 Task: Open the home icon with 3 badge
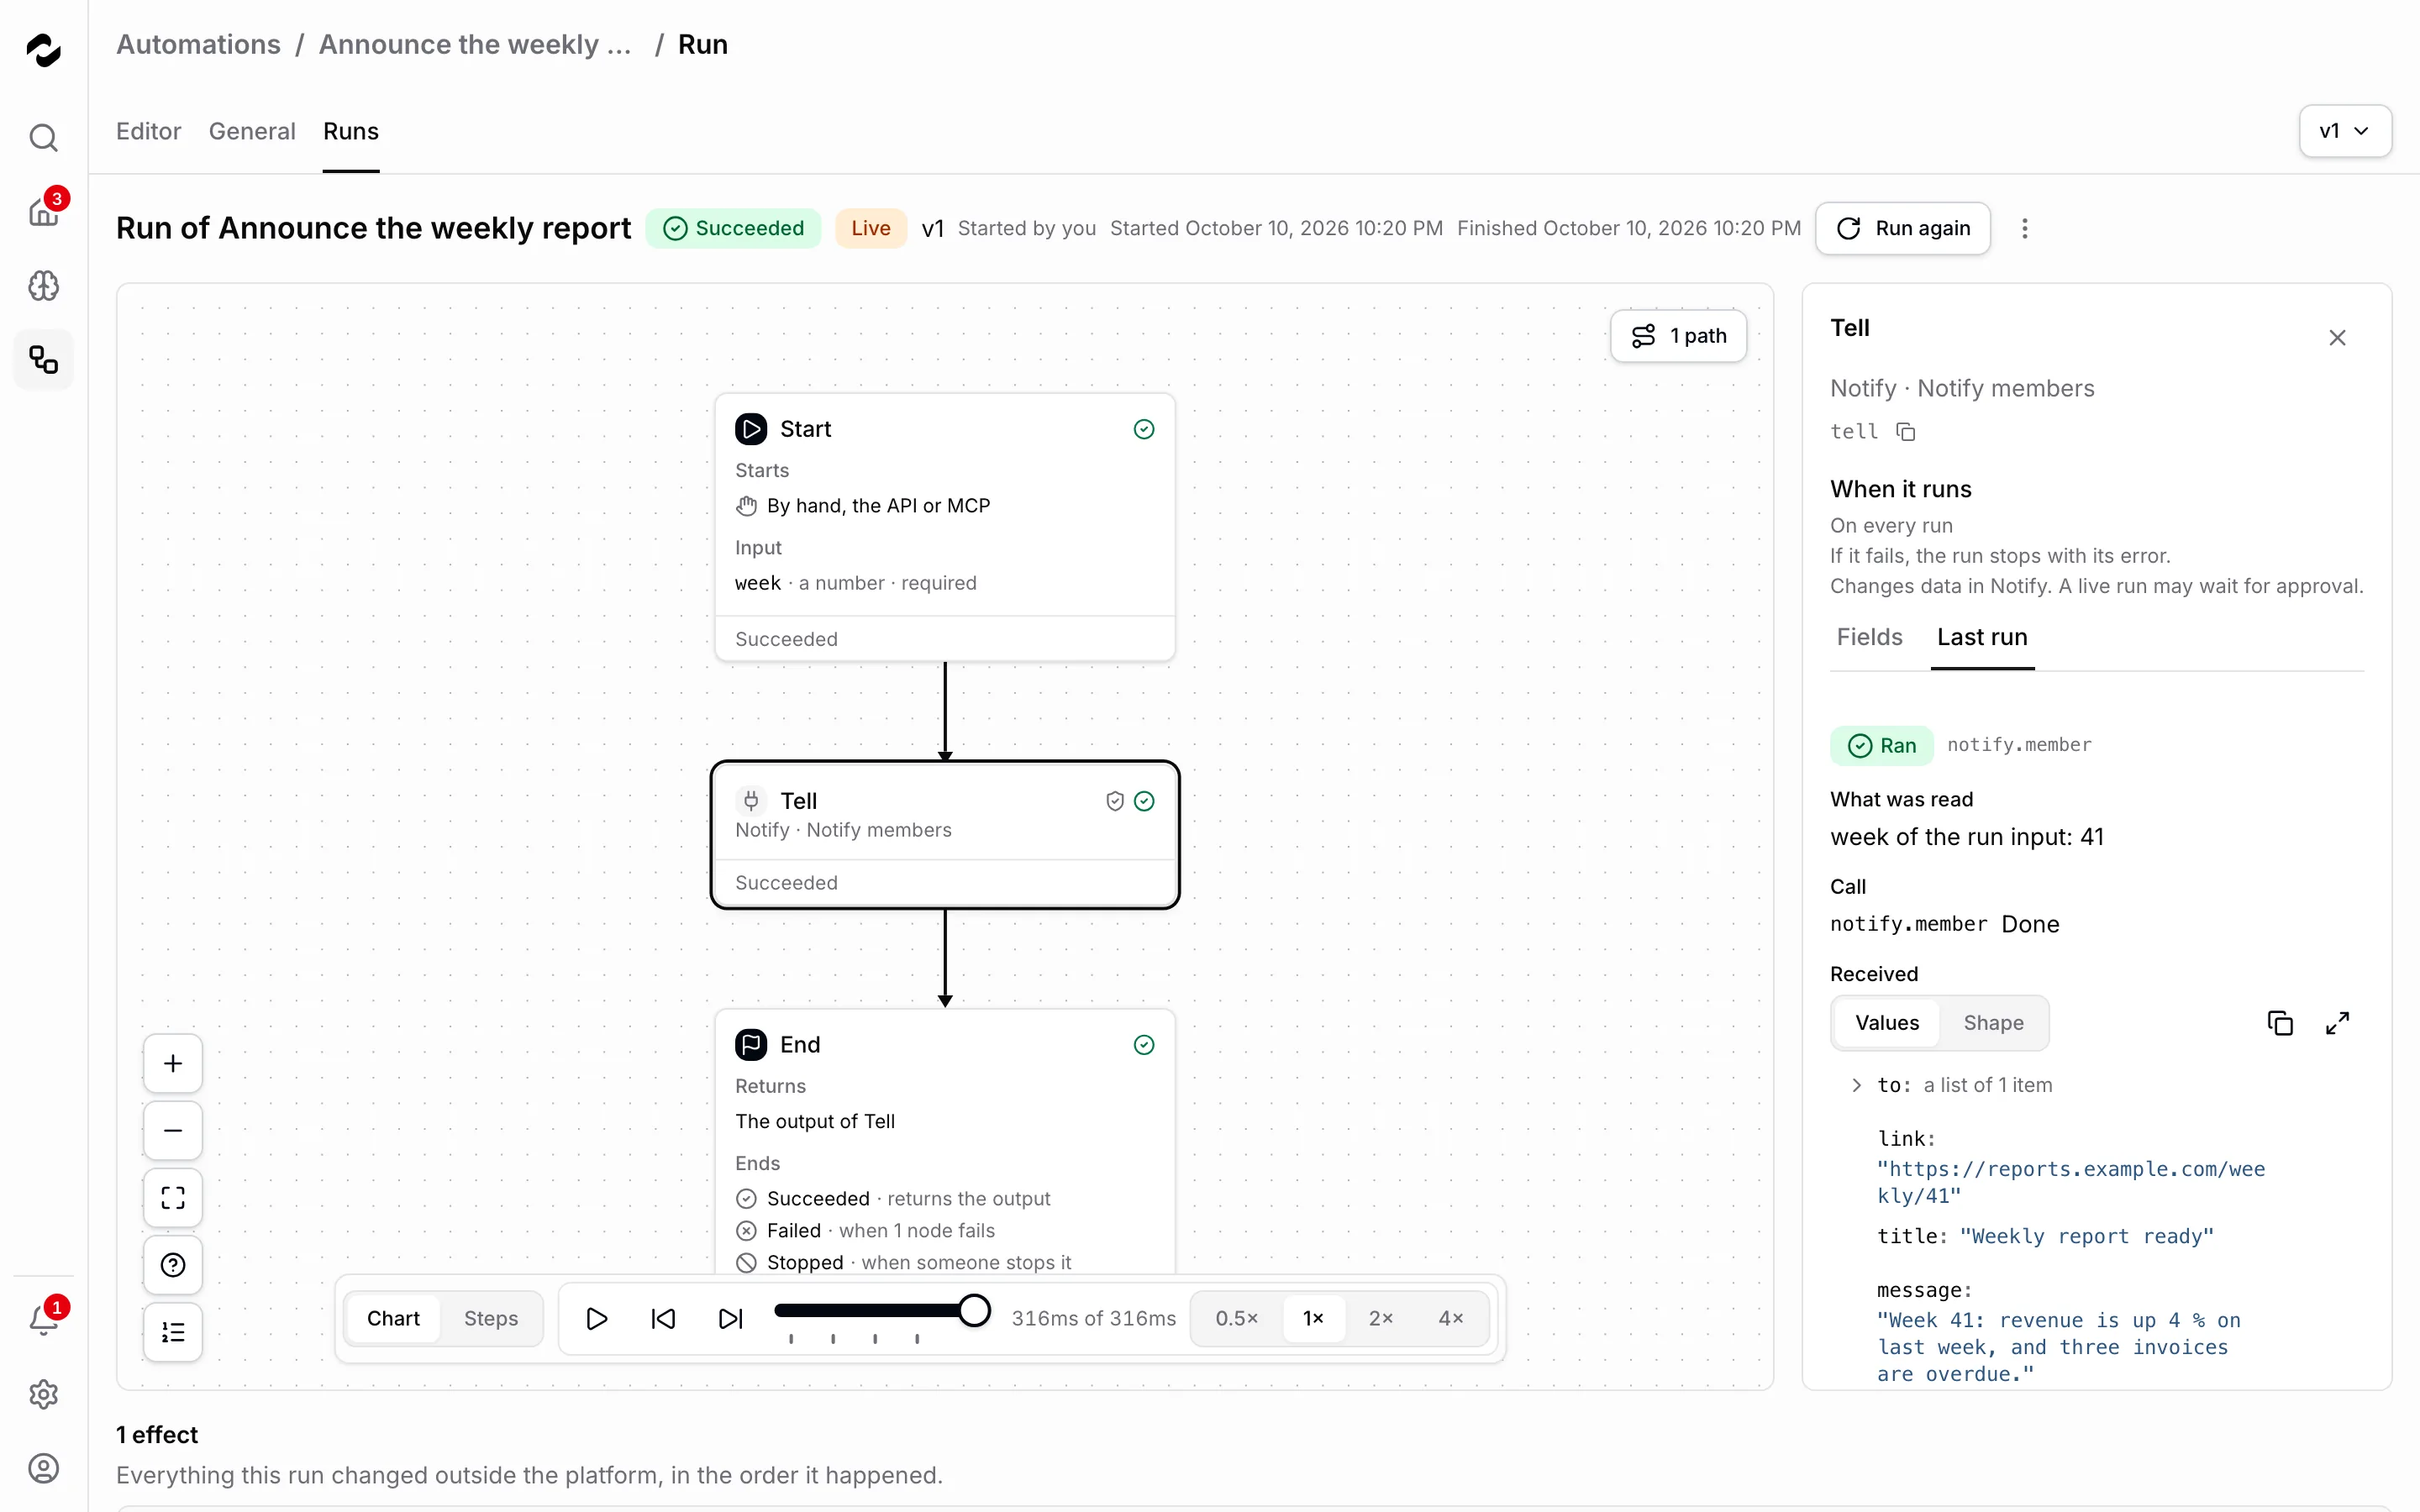pos(43,211)
